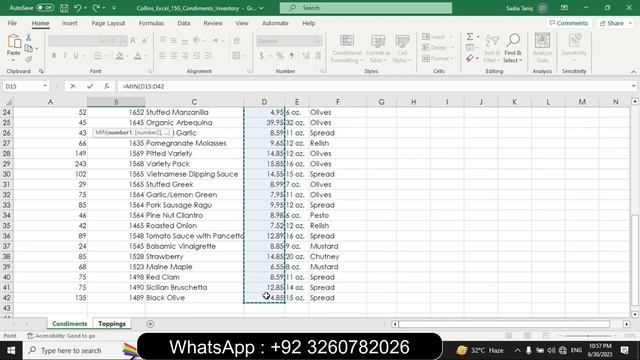Select column D header

tap(264, 102)
